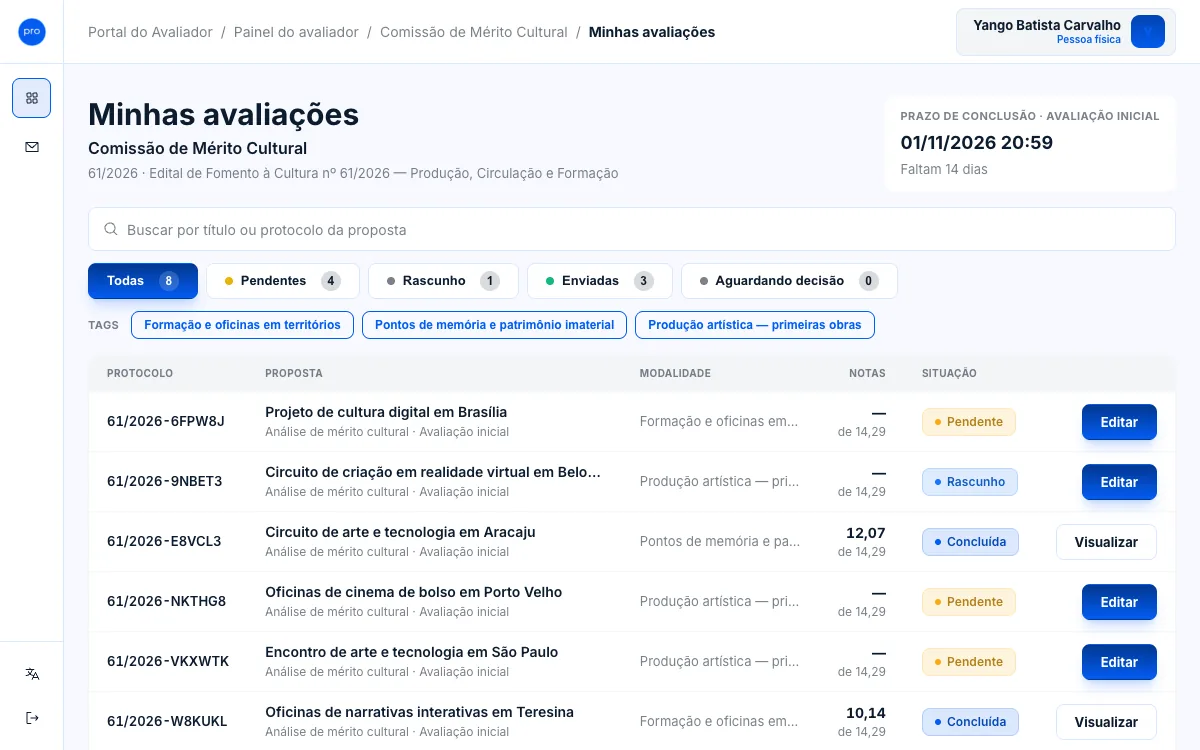Open proposal Projeto de cultura digital em Brasília

[386, 412]
